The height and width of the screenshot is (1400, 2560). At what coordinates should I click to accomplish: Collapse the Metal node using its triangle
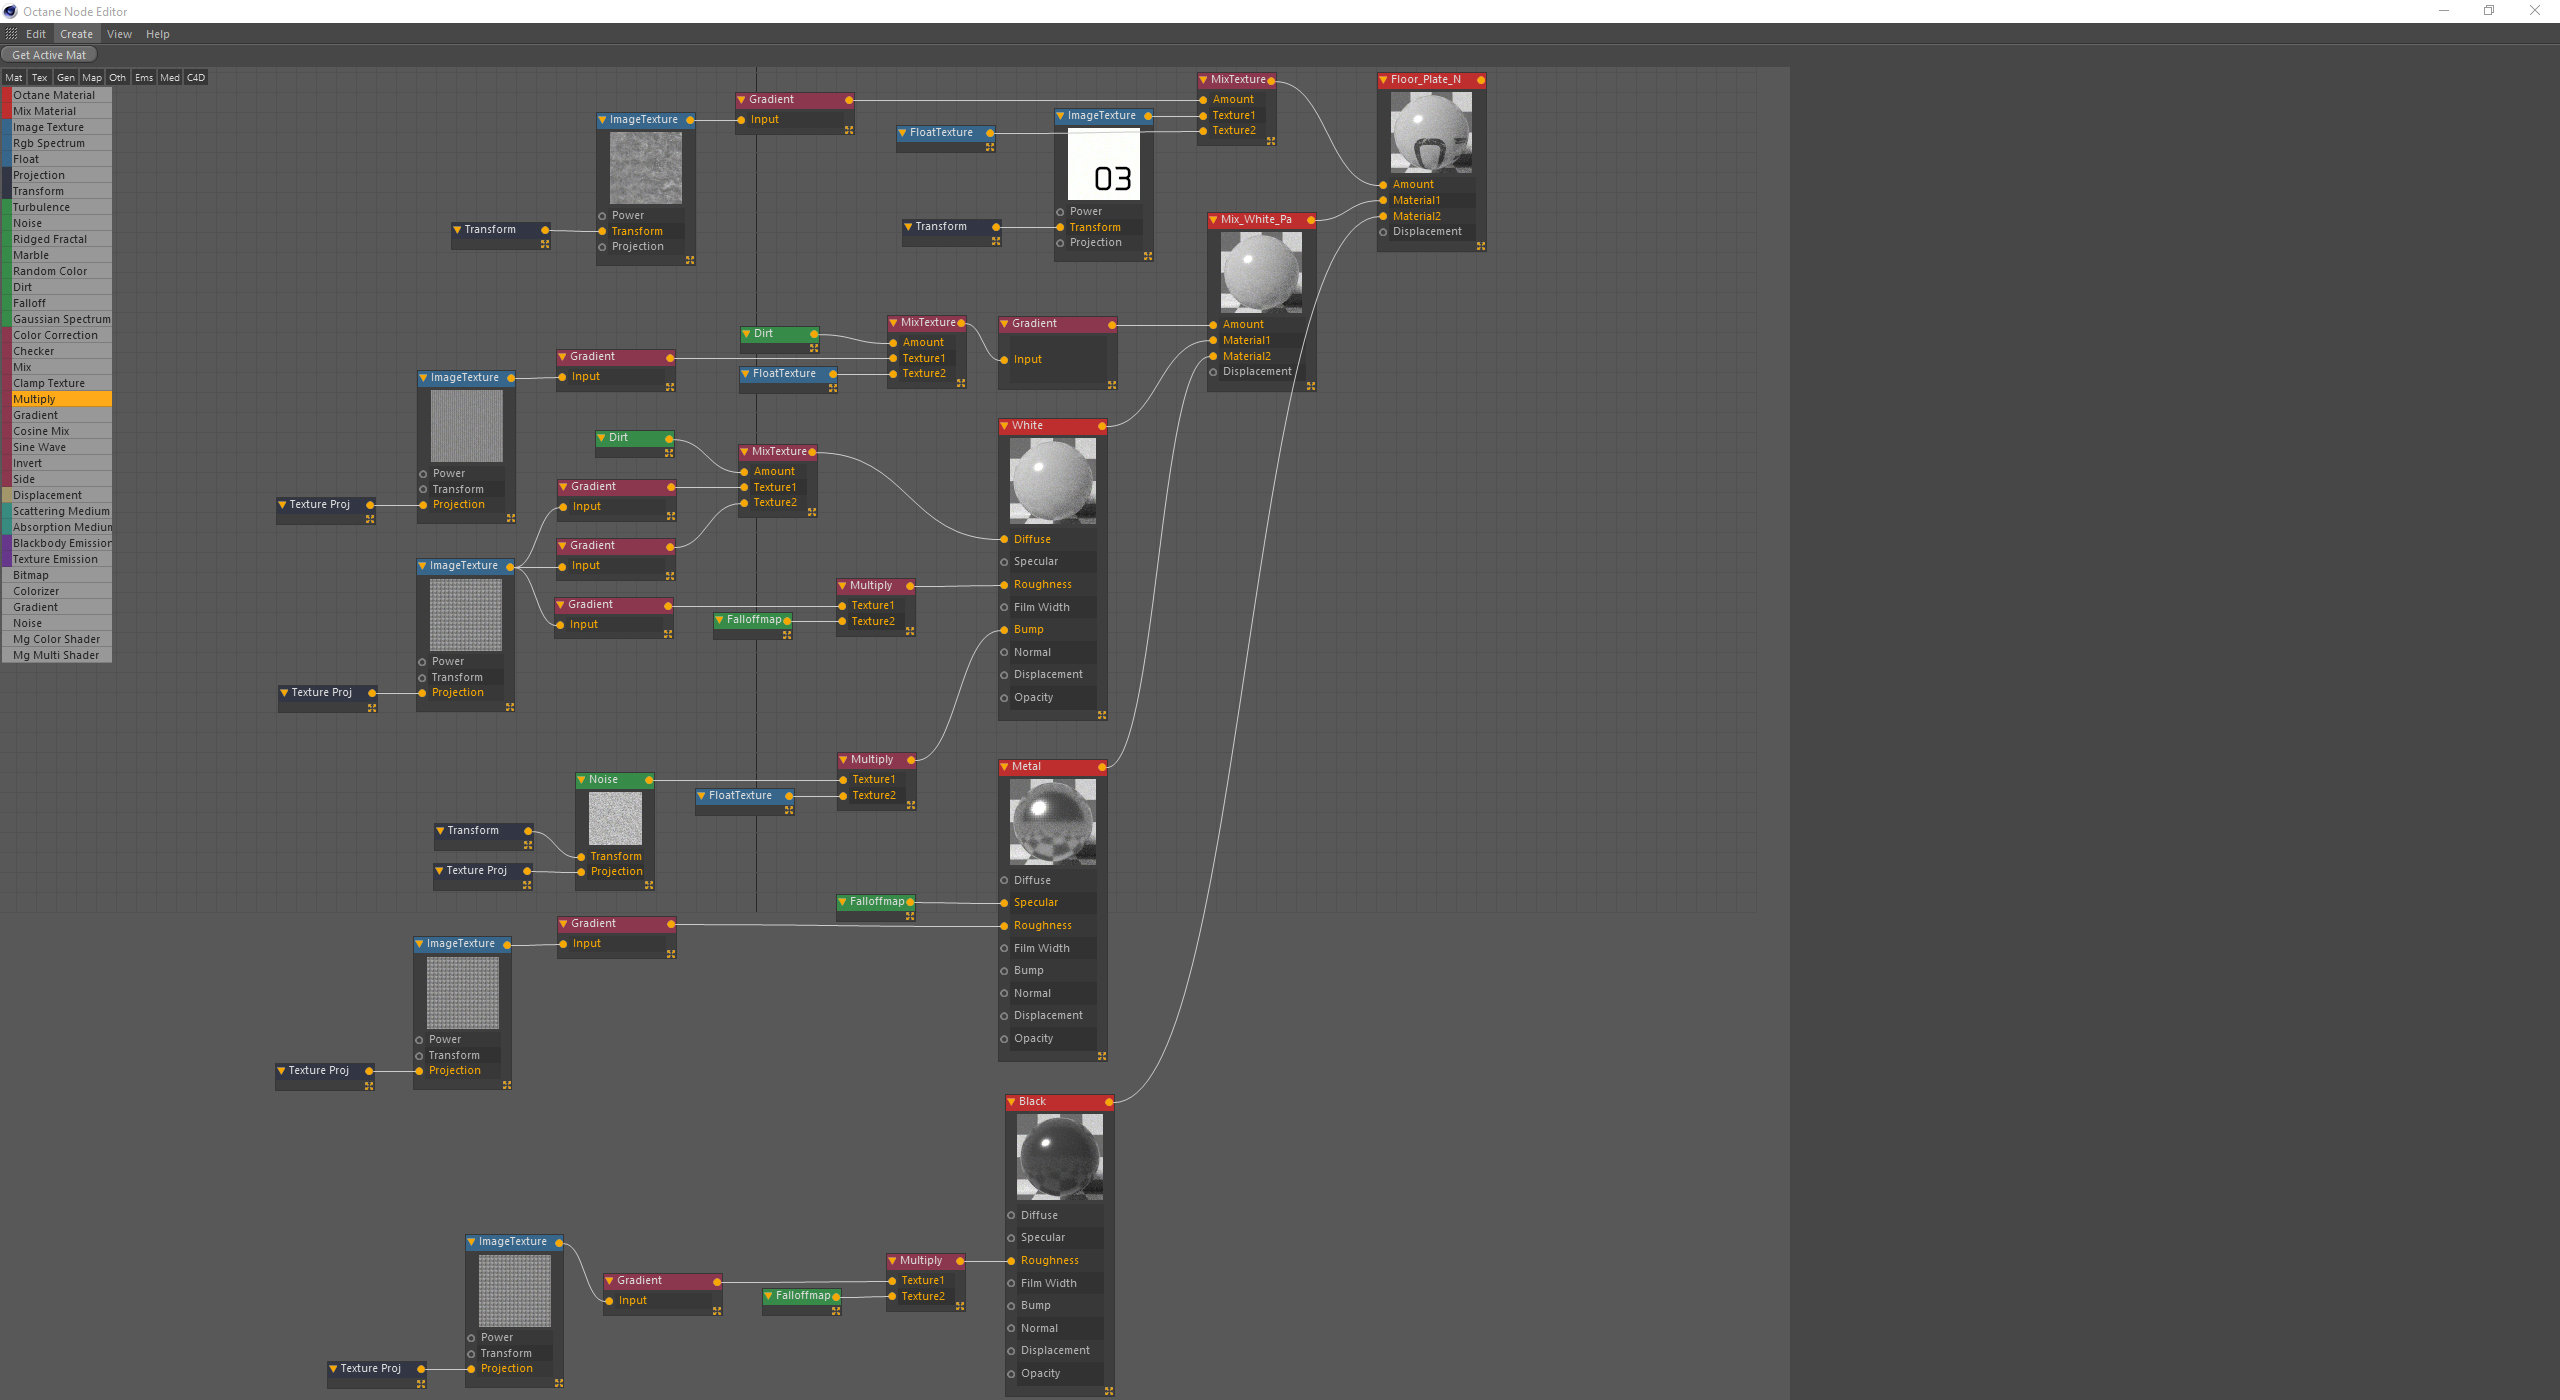tap(1005, 767)
